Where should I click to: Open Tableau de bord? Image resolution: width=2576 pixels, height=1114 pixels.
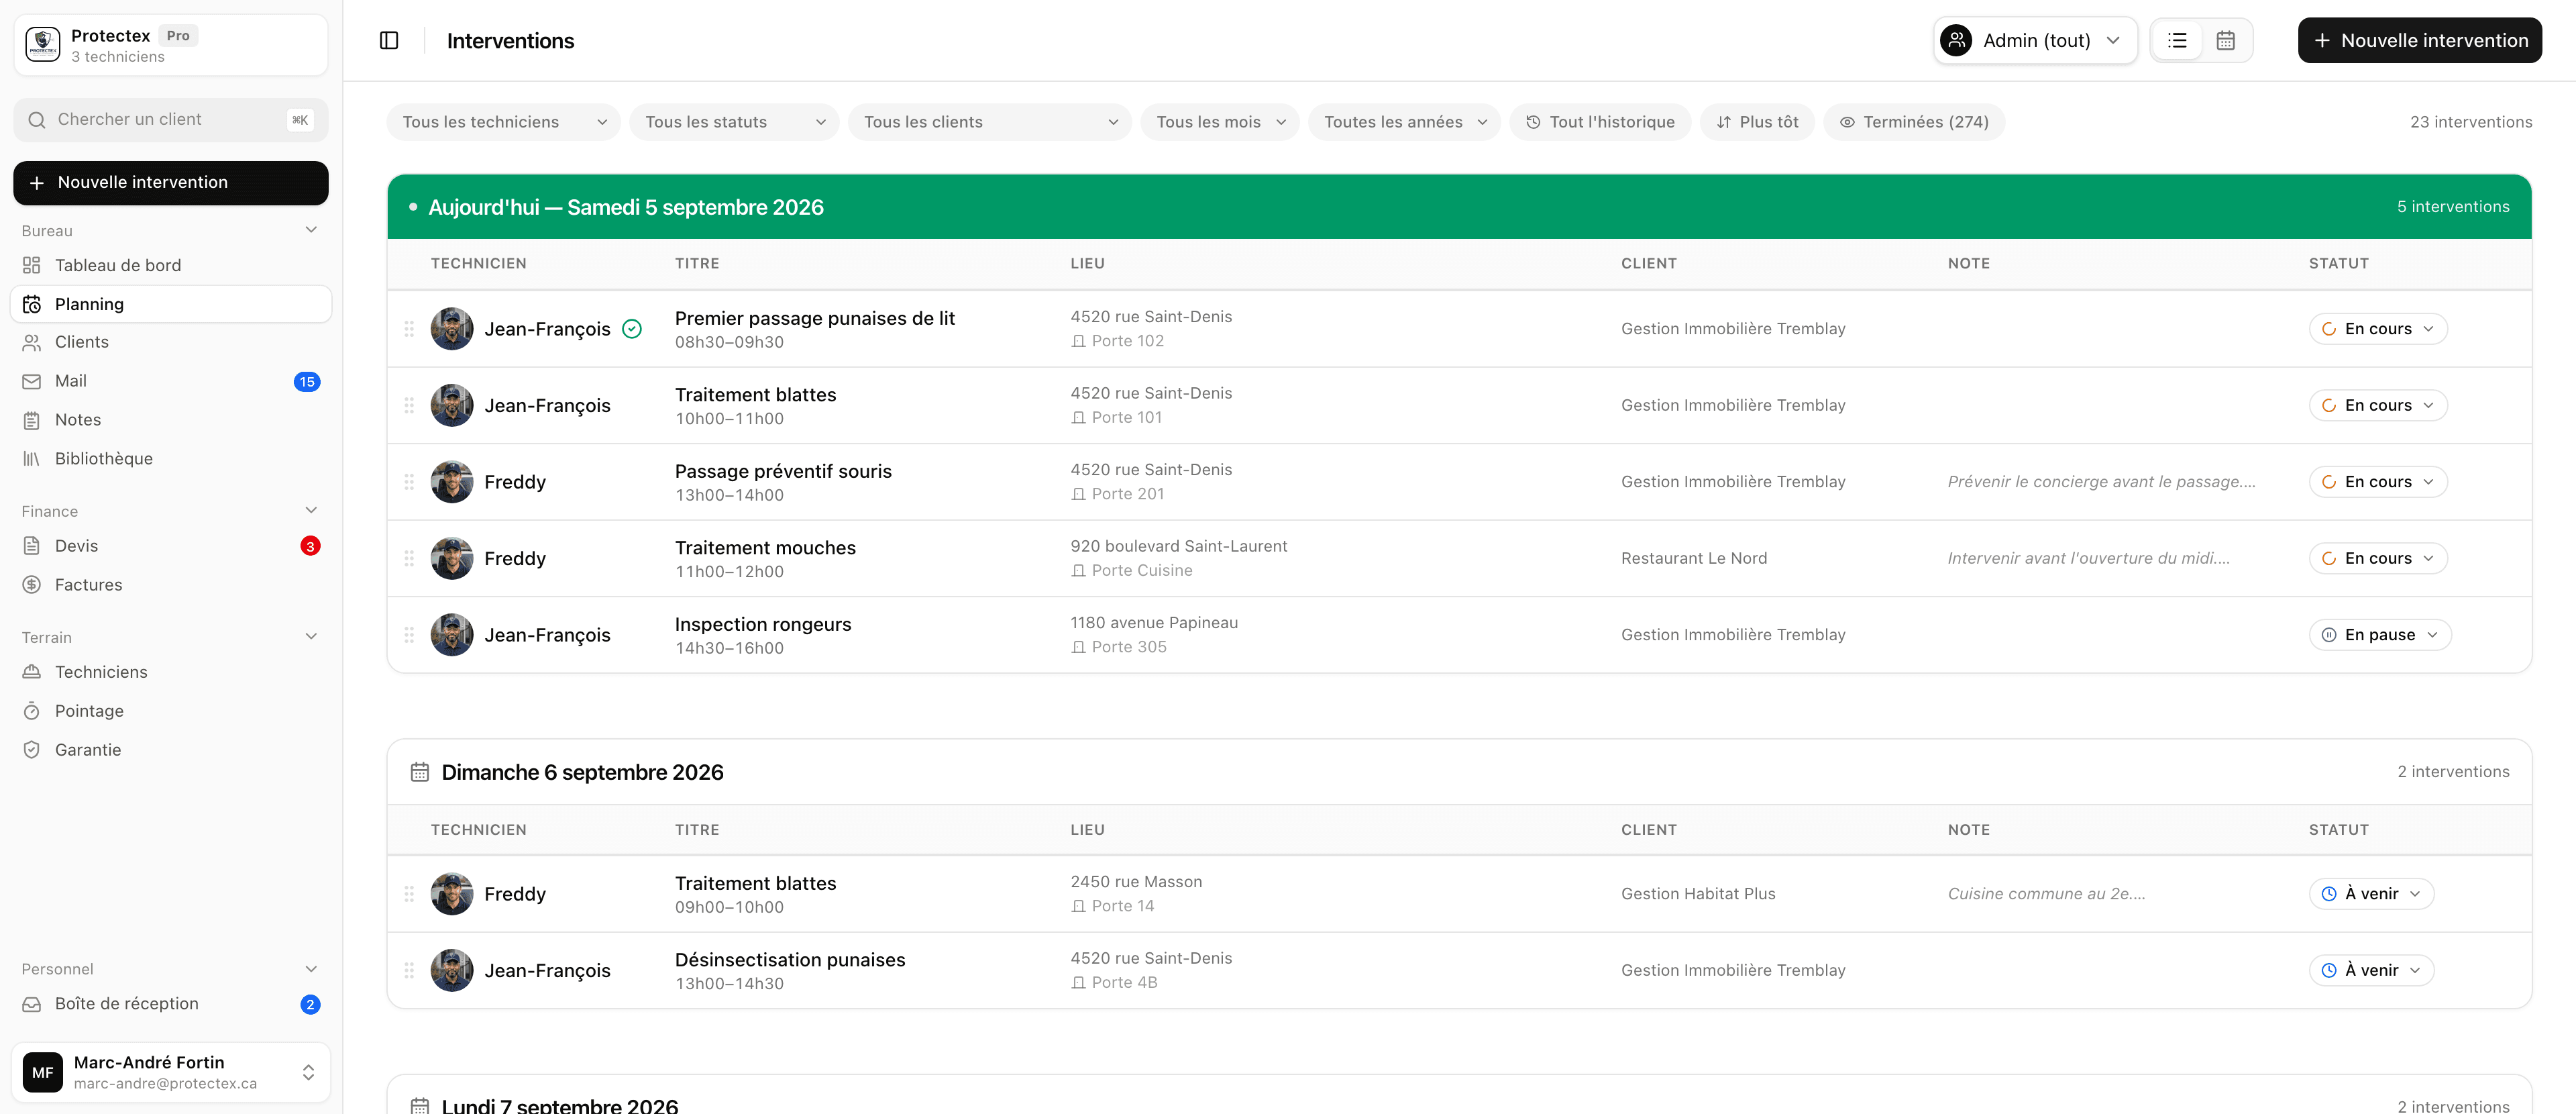point(170,265)
